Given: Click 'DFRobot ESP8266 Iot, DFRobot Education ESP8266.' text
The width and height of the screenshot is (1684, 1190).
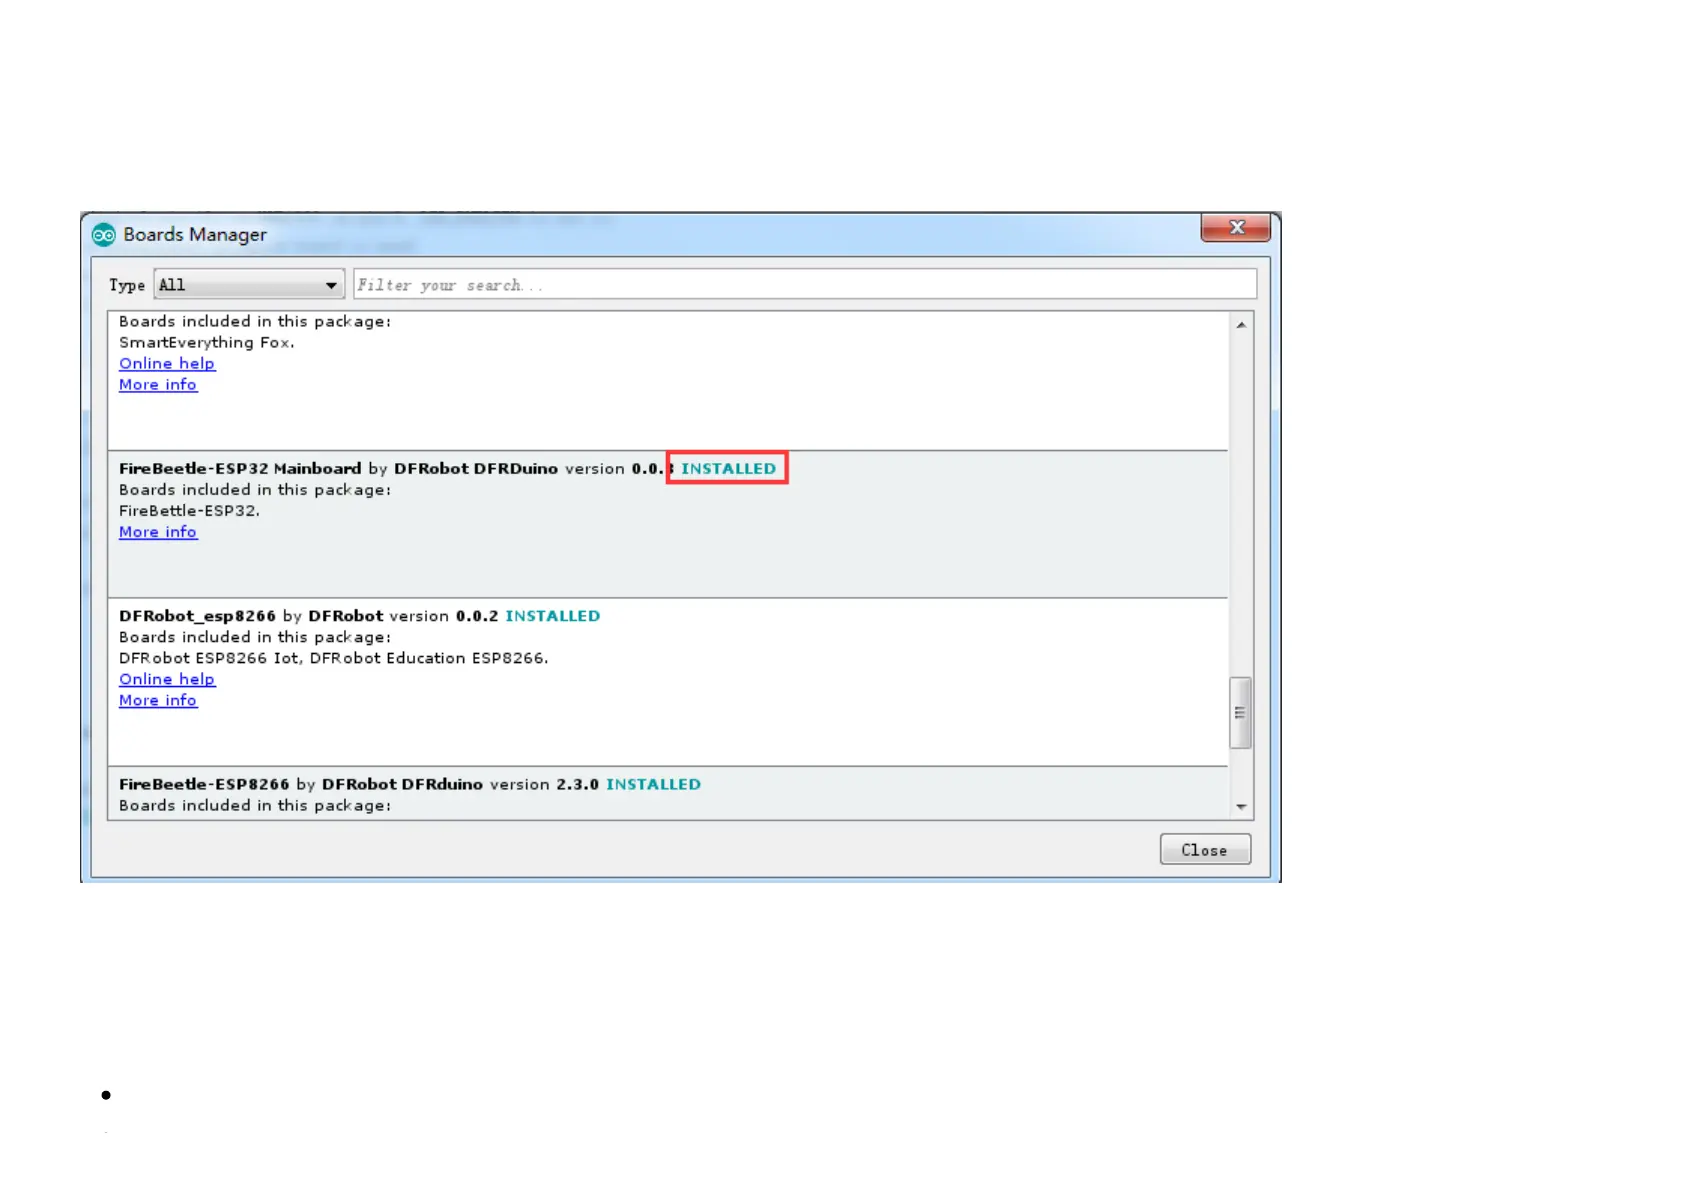Looking at the screenshot, I should pos(333,658).
